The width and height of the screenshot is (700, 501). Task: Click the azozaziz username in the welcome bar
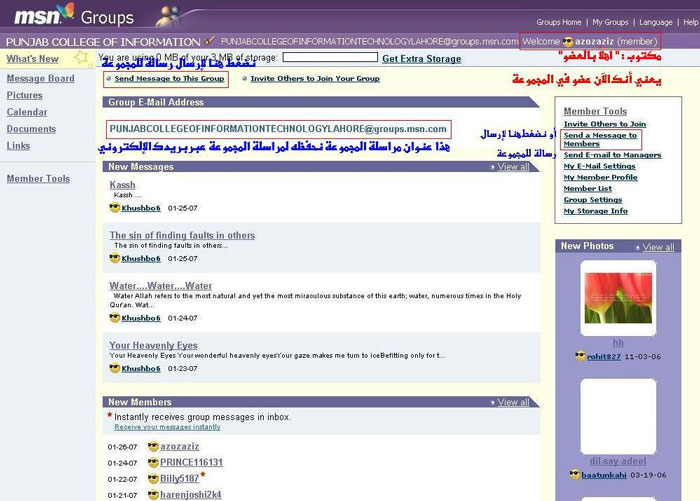(x=594, y=42)
